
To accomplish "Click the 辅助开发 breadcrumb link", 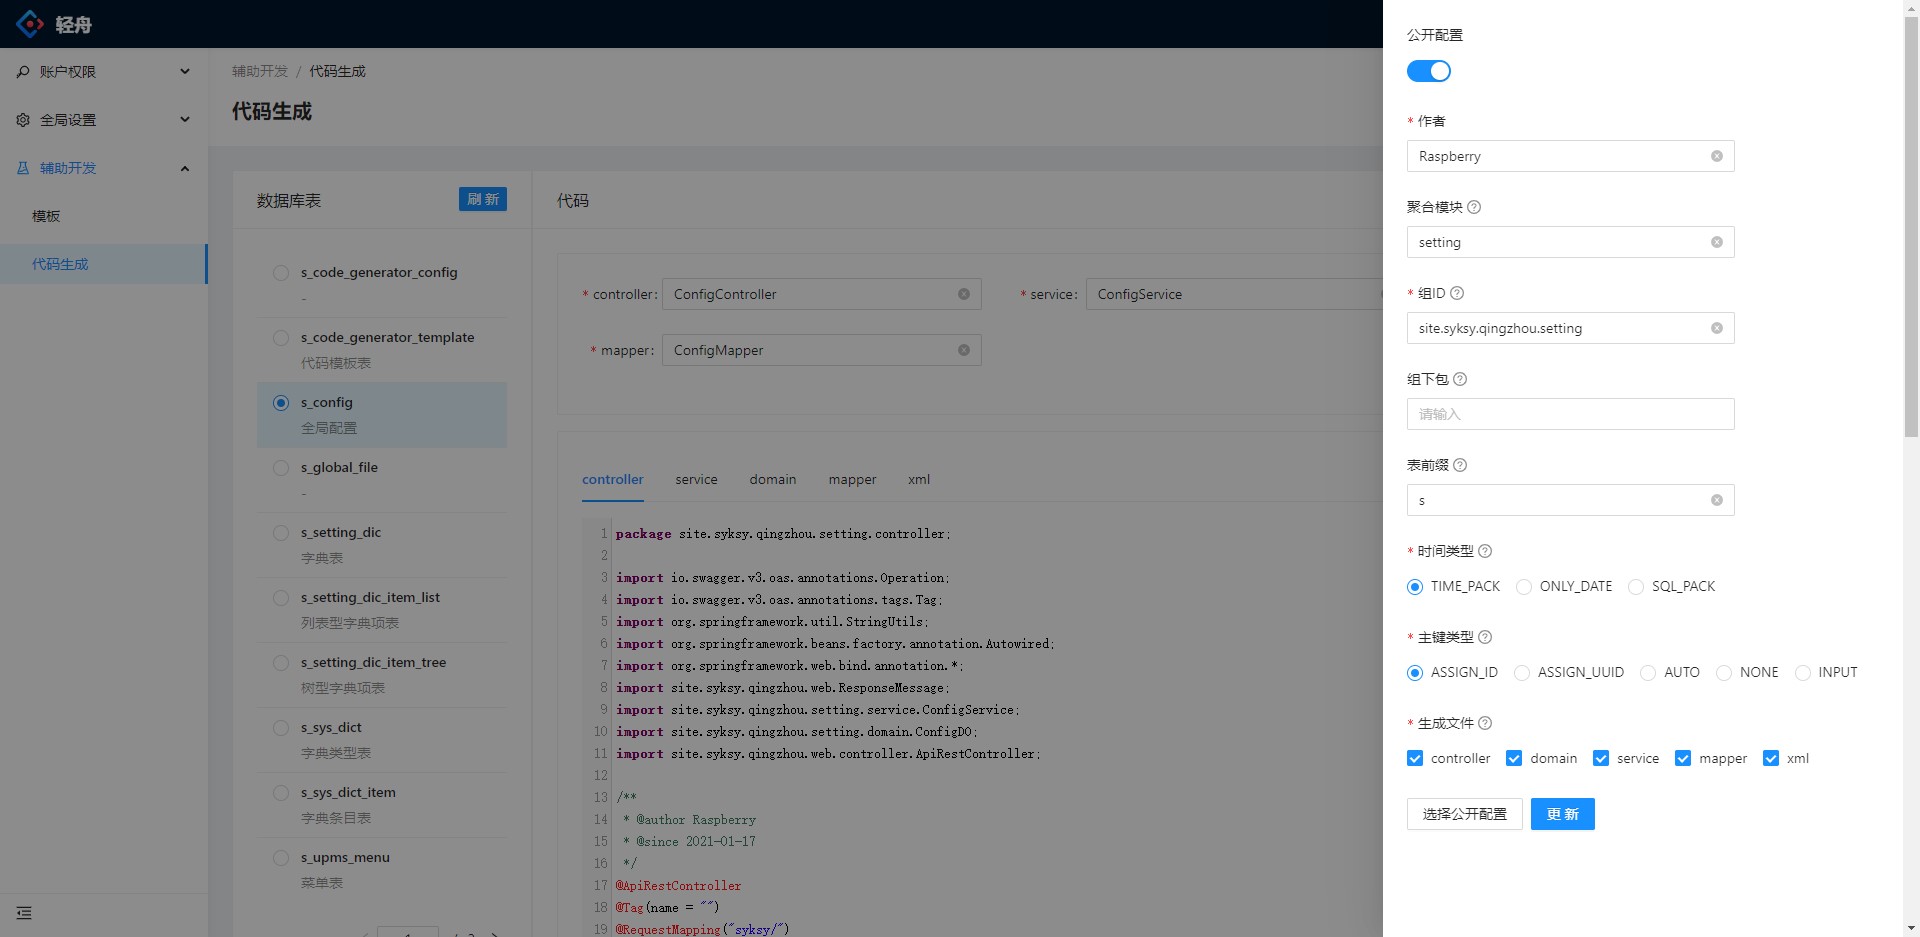I will 260,71.
